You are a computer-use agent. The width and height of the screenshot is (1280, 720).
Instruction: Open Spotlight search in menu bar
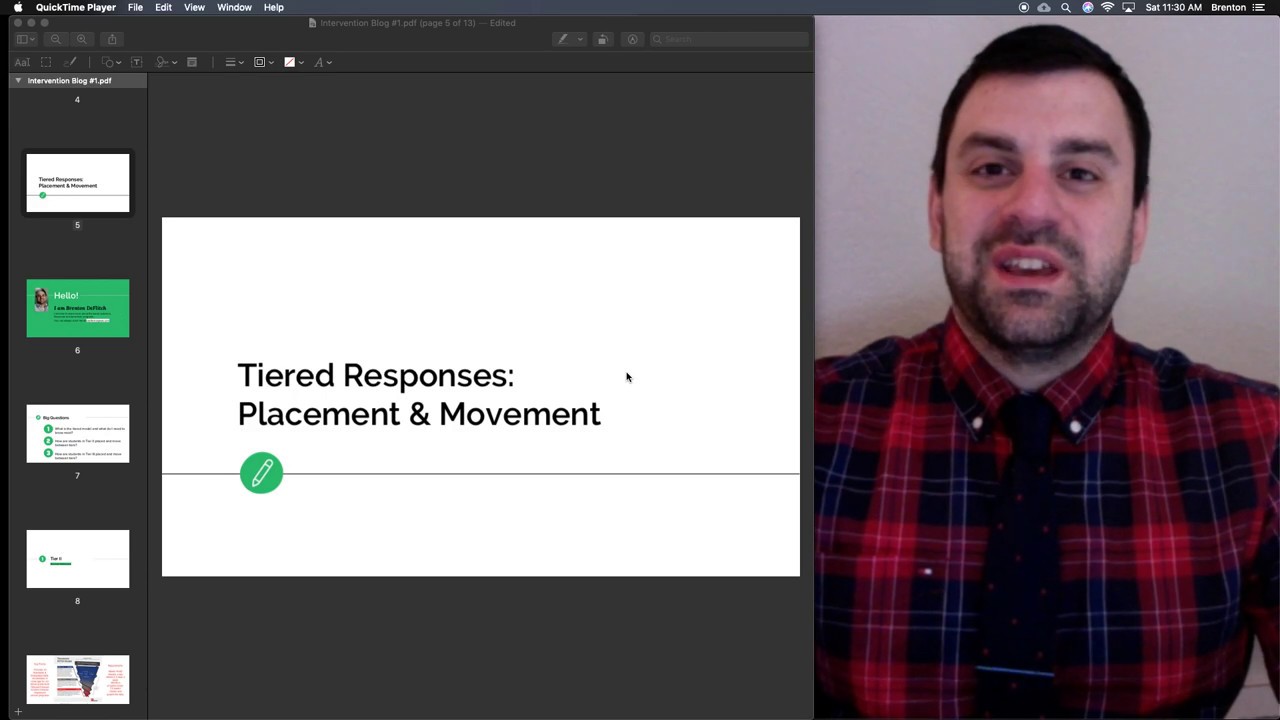coord(1066,7)
